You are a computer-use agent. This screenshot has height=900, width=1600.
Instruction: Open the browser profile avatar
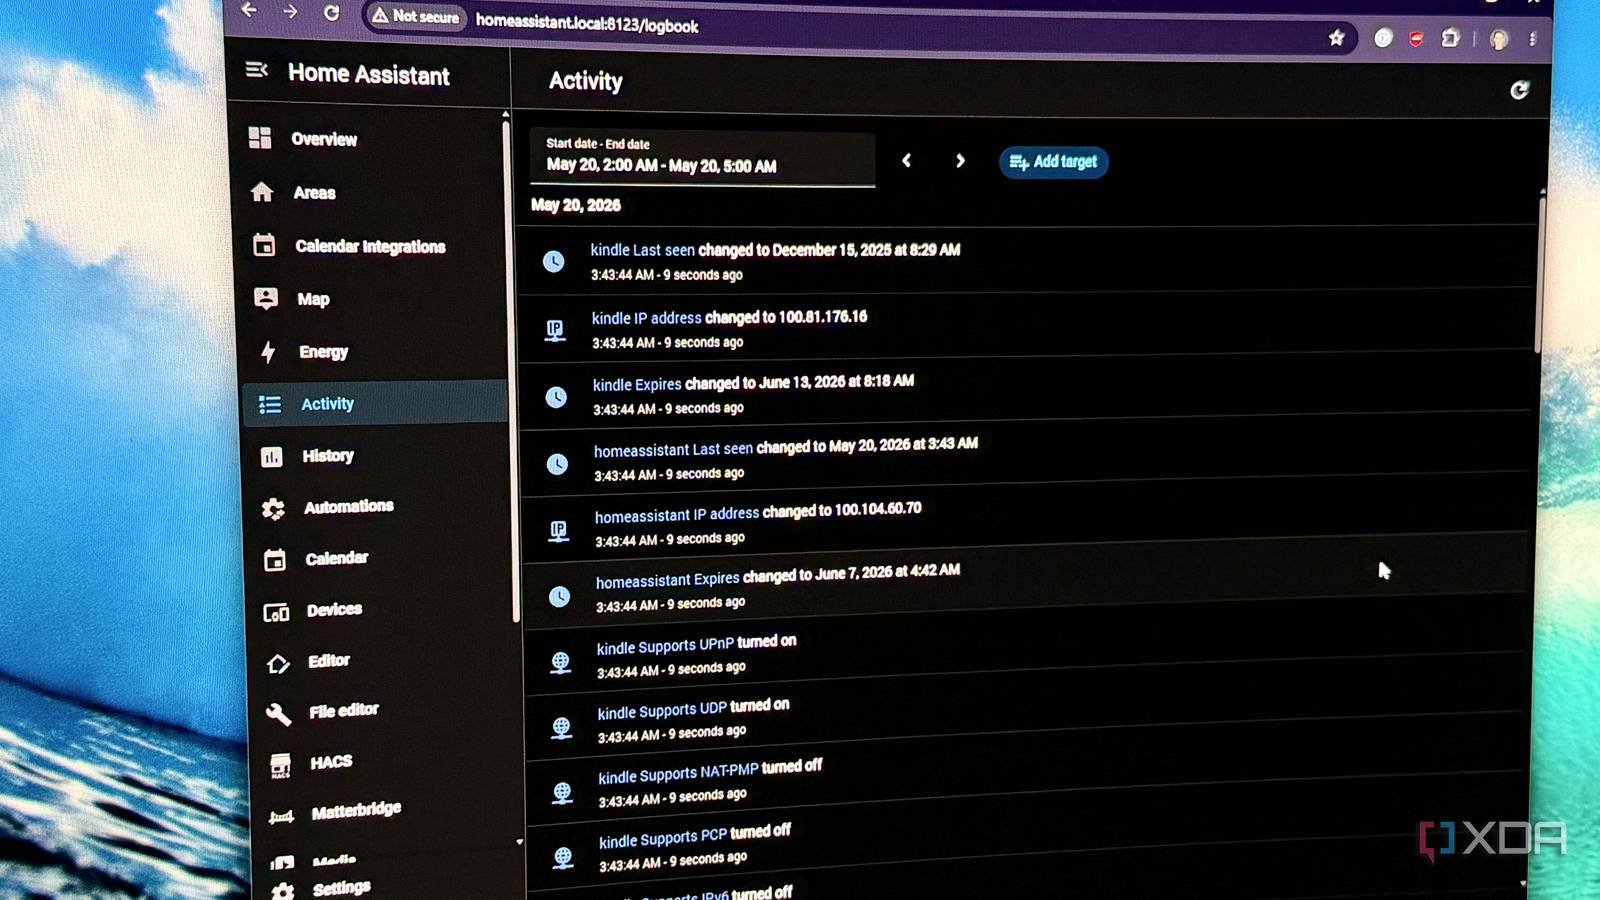click(x=1498, y=39)
